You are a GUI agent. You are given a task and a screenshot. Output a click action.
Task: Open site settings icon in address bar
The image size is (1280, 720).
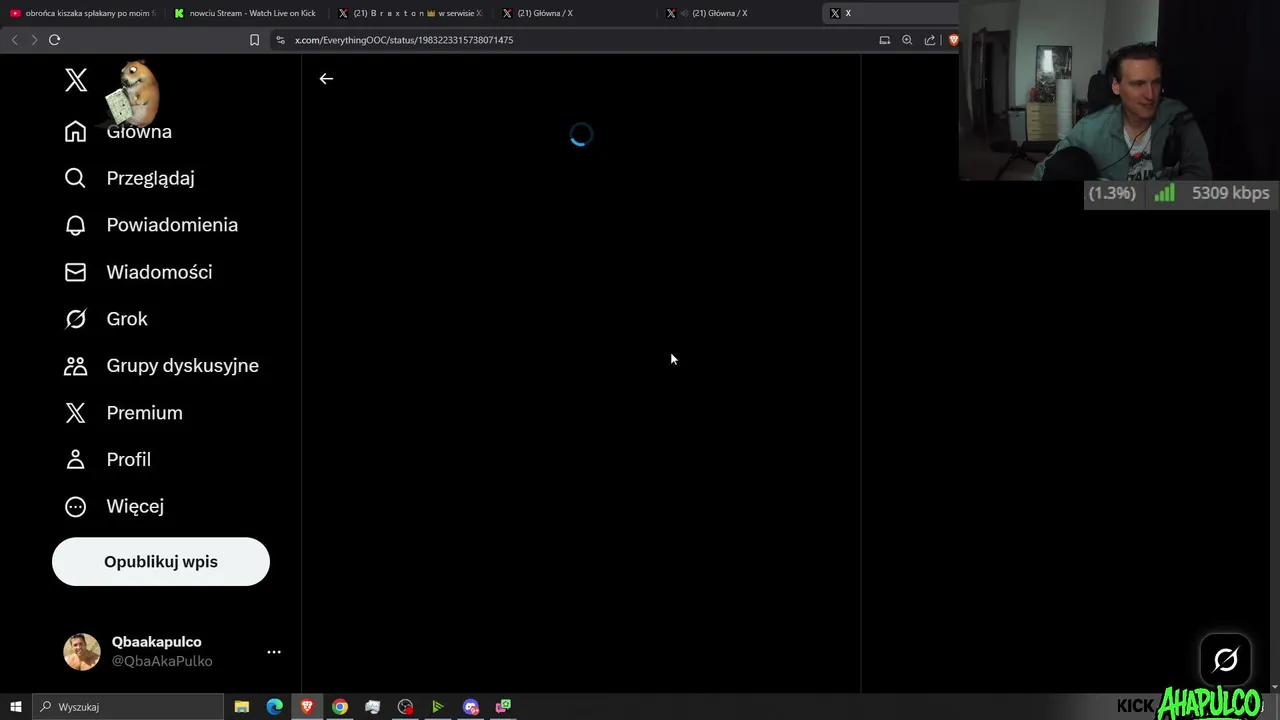click(281, 40)
